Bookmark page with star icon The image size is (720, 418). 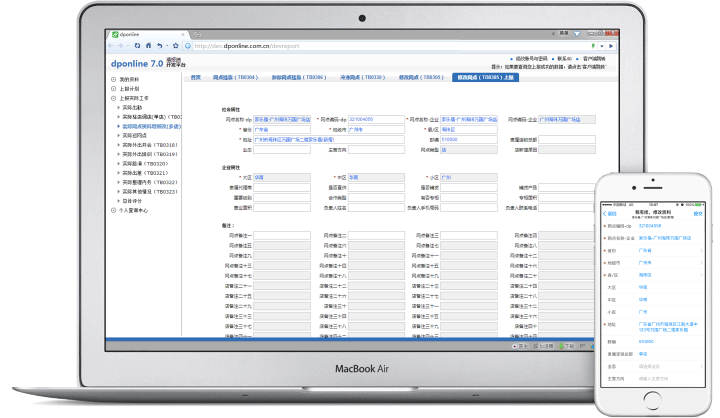pos(175,45)
